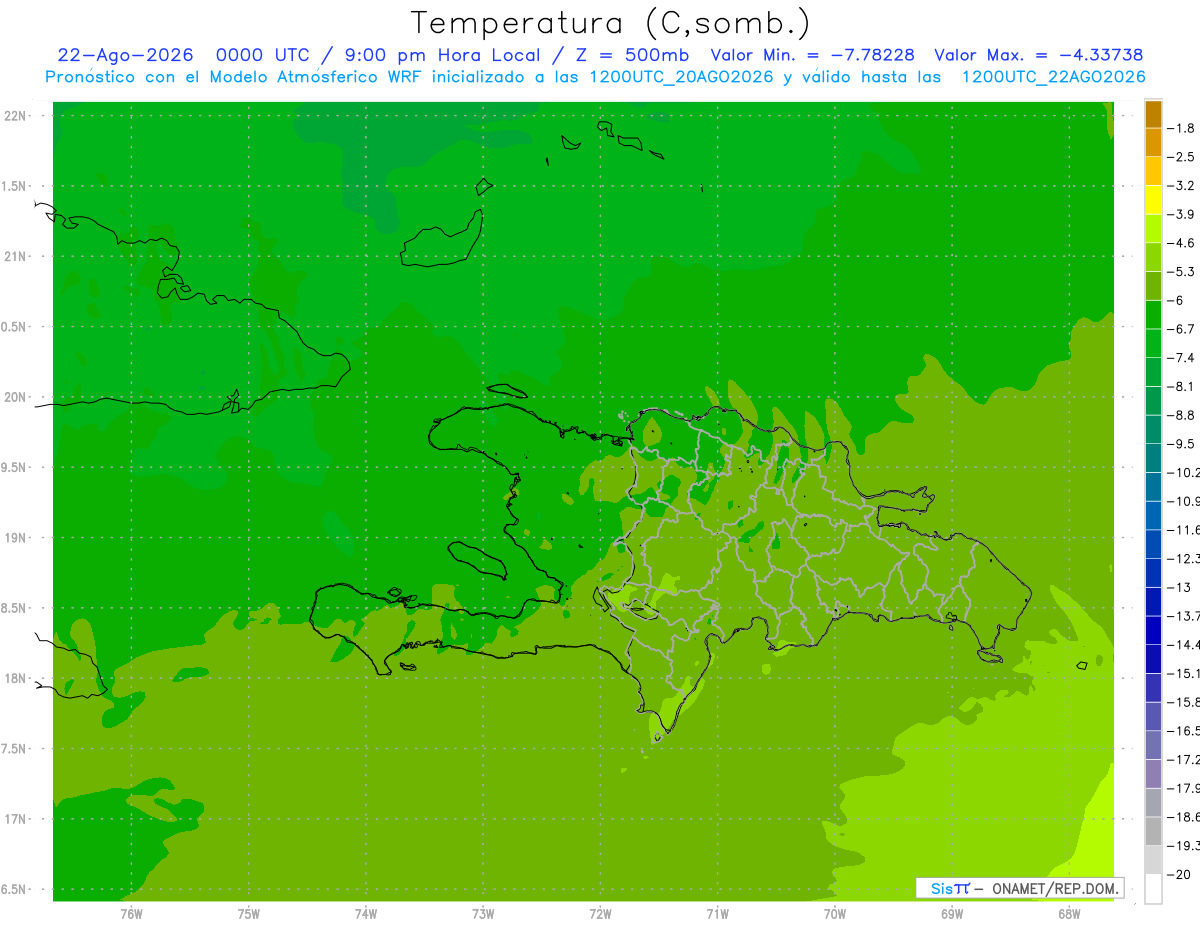
Task: Click the "ONAMET/REP.DOM." credit label
Action: (1054, 888)
